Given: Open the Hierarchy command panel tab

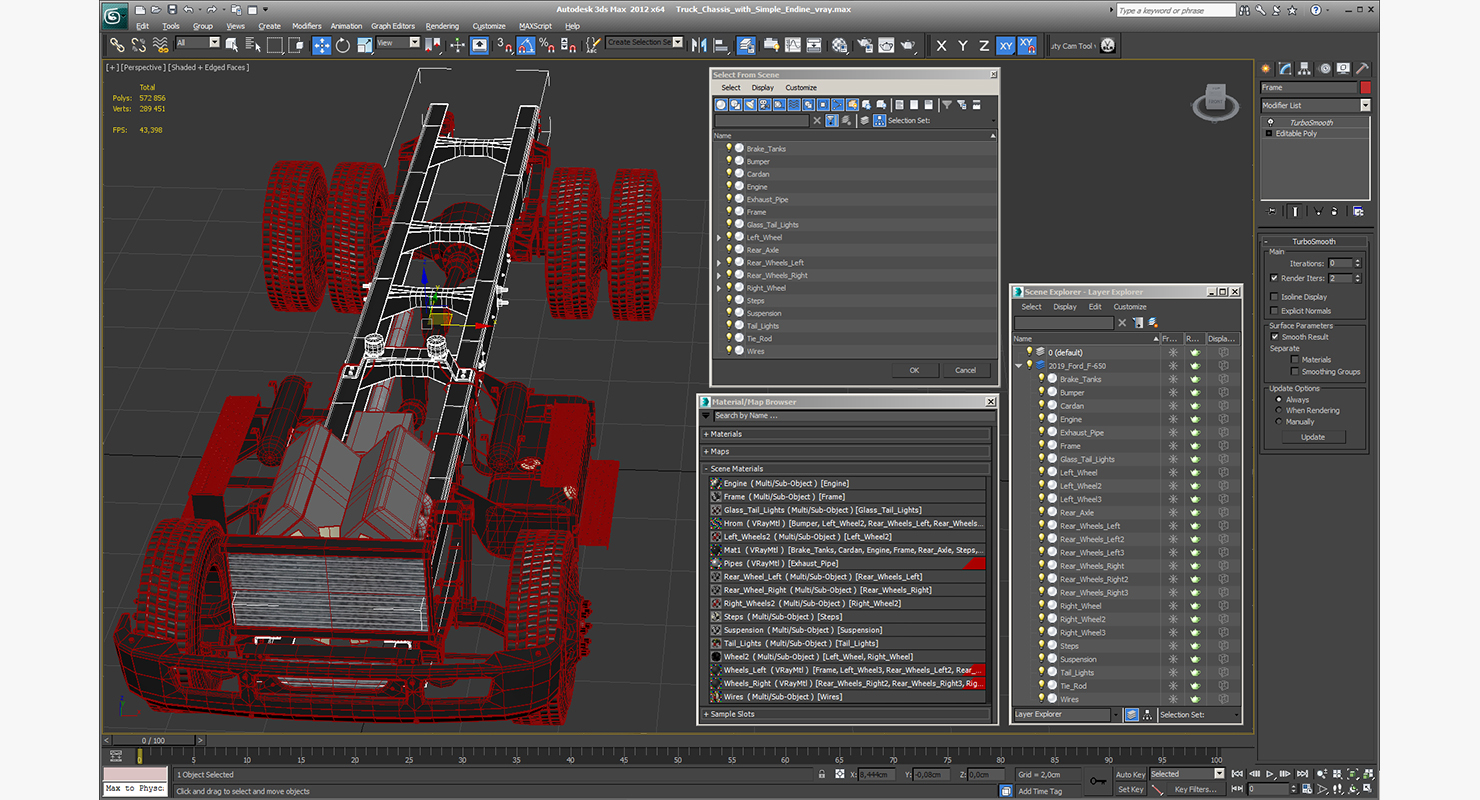Looking at the screenshot, I should 1305,68.
